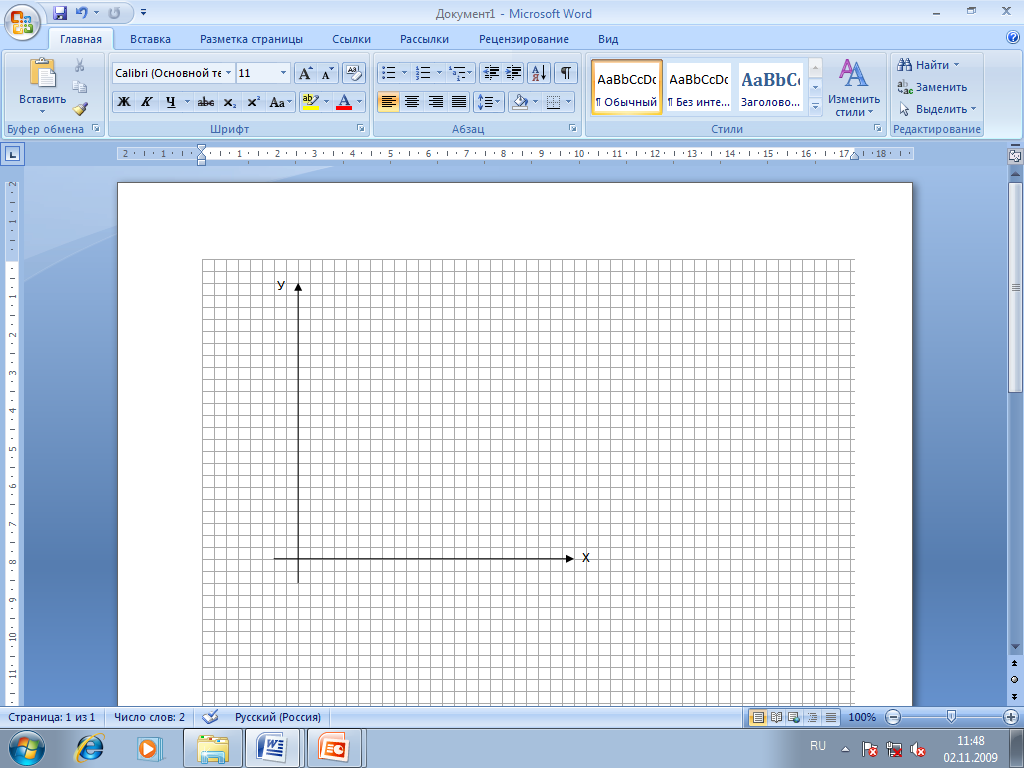Viewport: 1024px width, 768px height.
Task: Open the Вставка tab
Action: [x=150, y=39]
